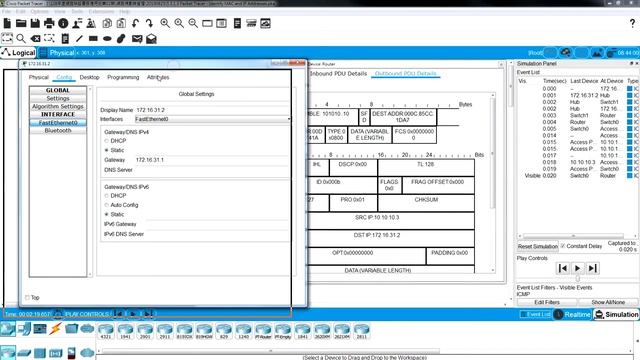Choose the Draw Ellipse tool
The image size is (640, 360).
[x=107, y=39]
